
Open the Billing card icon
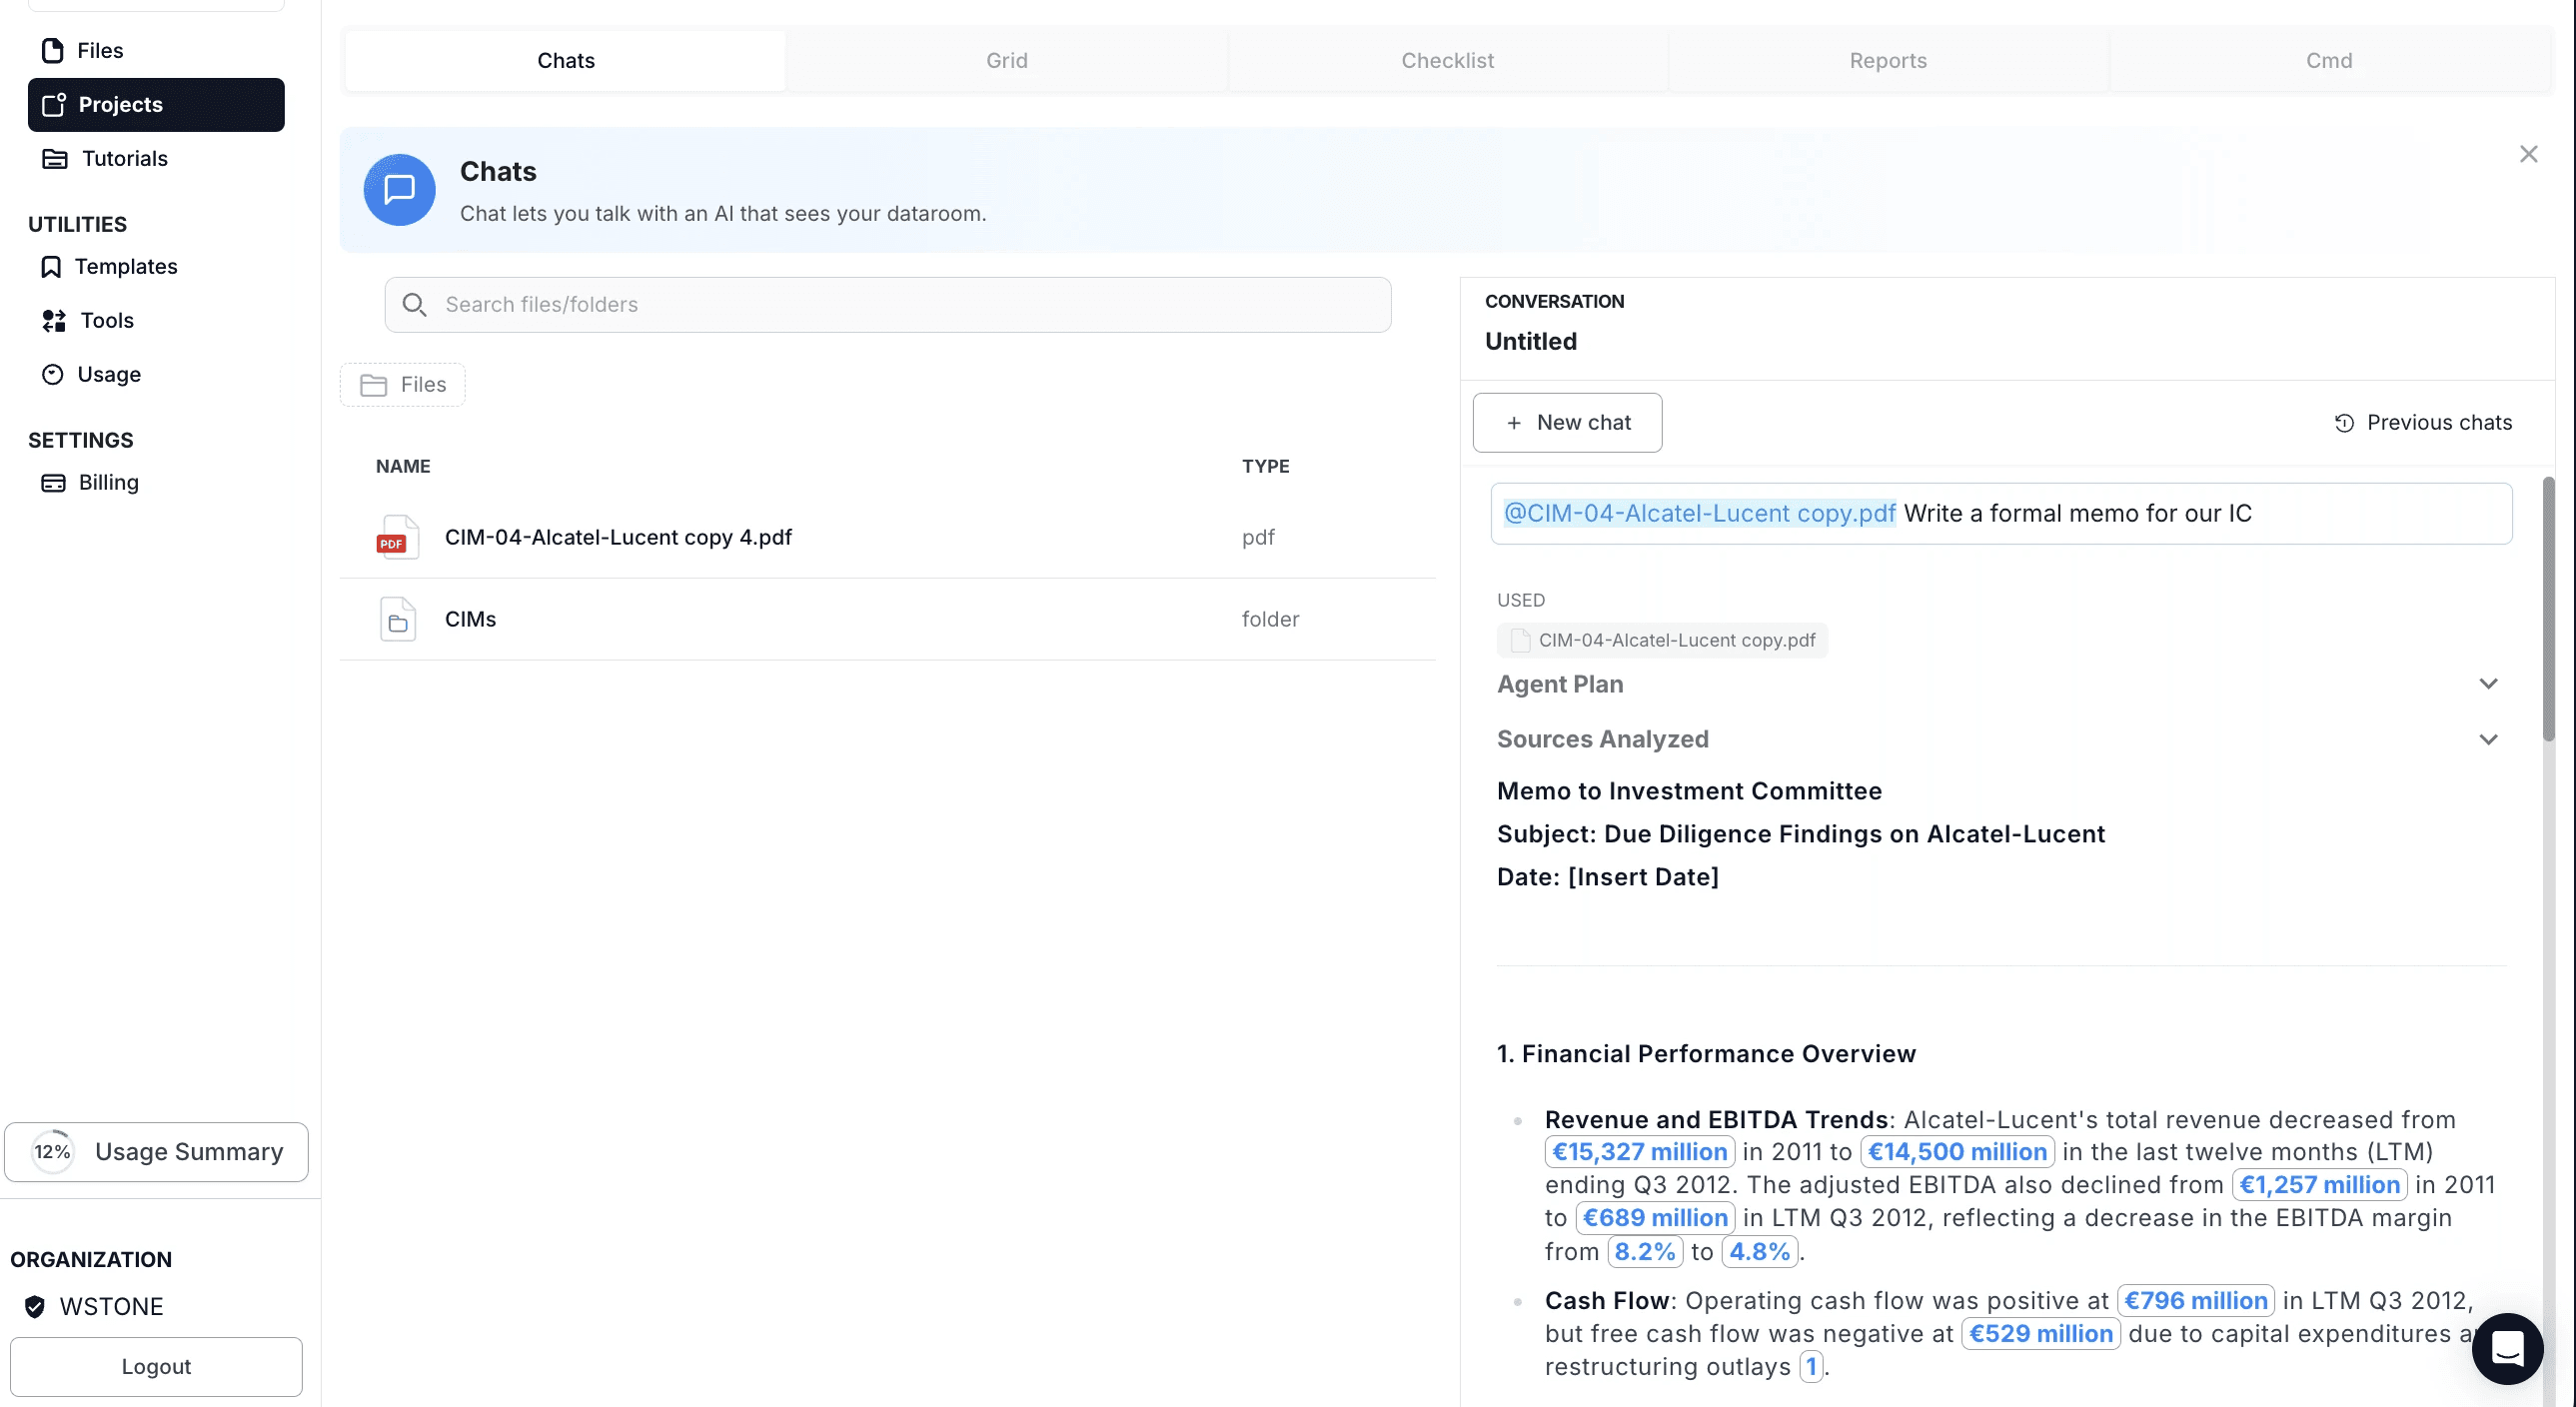click(x=53, y=483)
